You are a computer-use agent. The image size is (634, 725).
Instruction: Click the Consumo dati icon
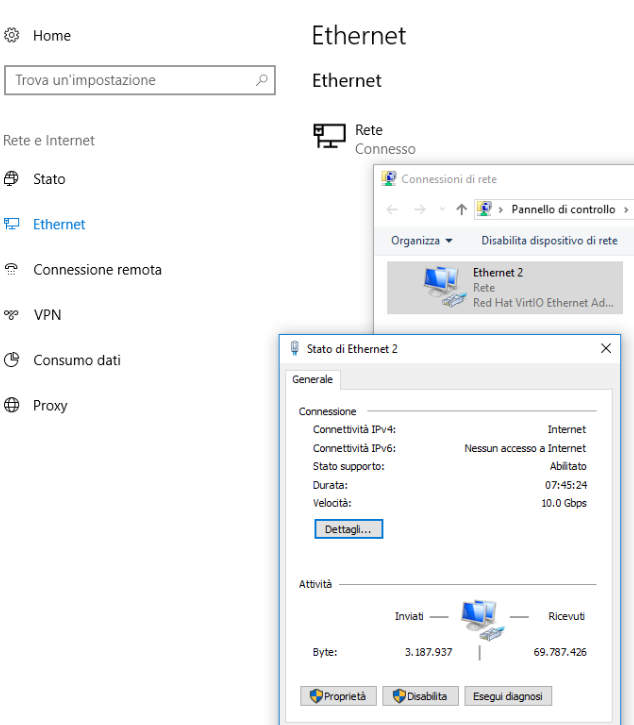point(12,360)
